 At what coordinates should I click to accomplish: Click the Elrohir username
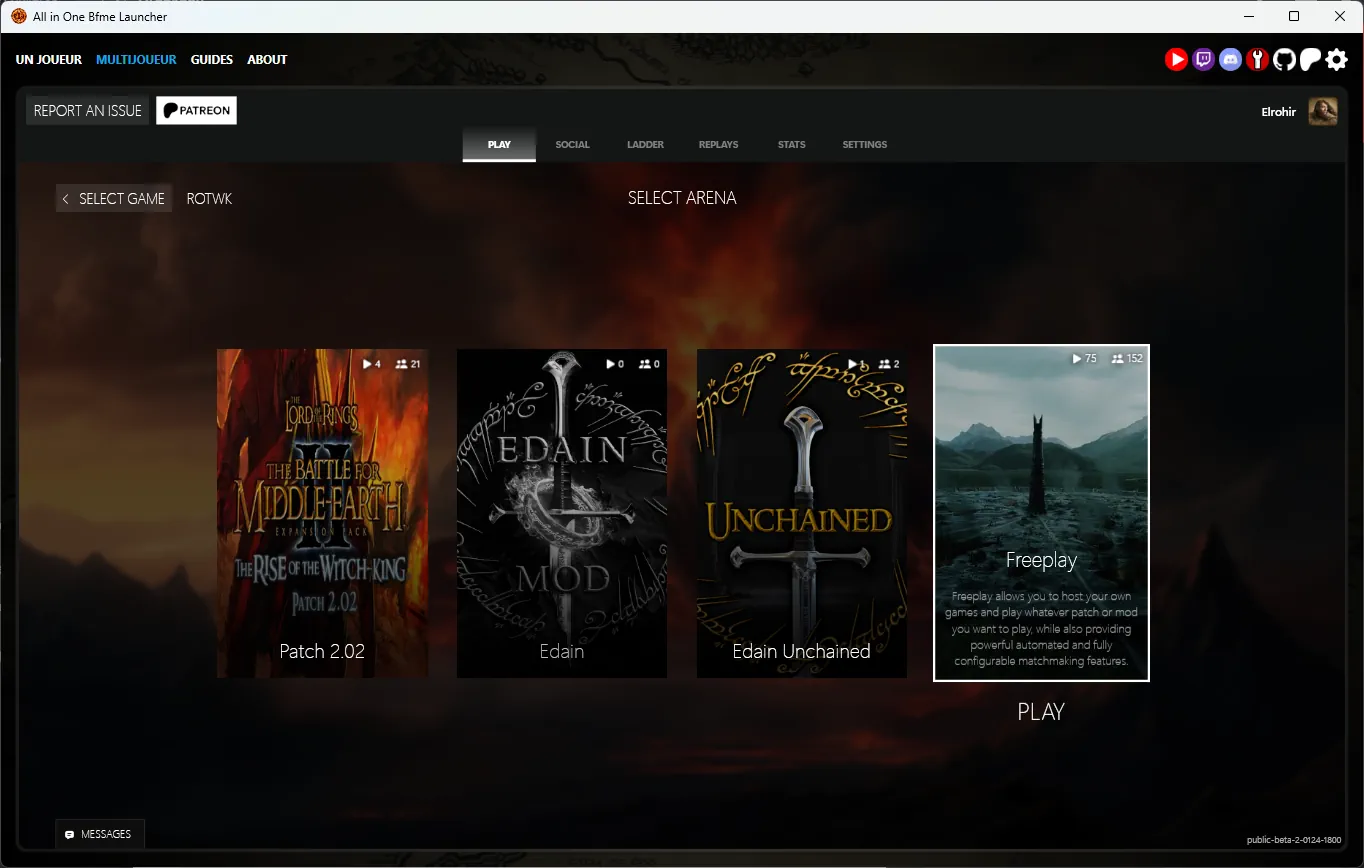click(x=1279, y=112)
